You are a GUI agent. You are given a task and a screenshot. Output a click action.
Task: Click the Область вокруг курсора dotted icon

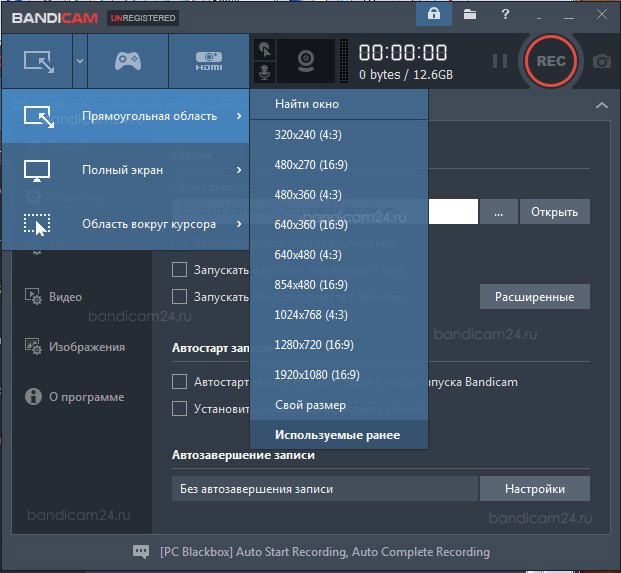37,225
